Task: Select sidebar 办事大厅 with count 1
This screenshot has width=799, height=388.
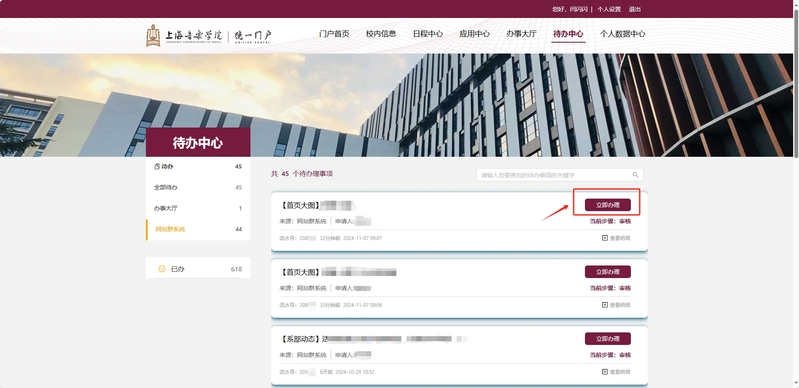Action: click(x=198, y=209)
